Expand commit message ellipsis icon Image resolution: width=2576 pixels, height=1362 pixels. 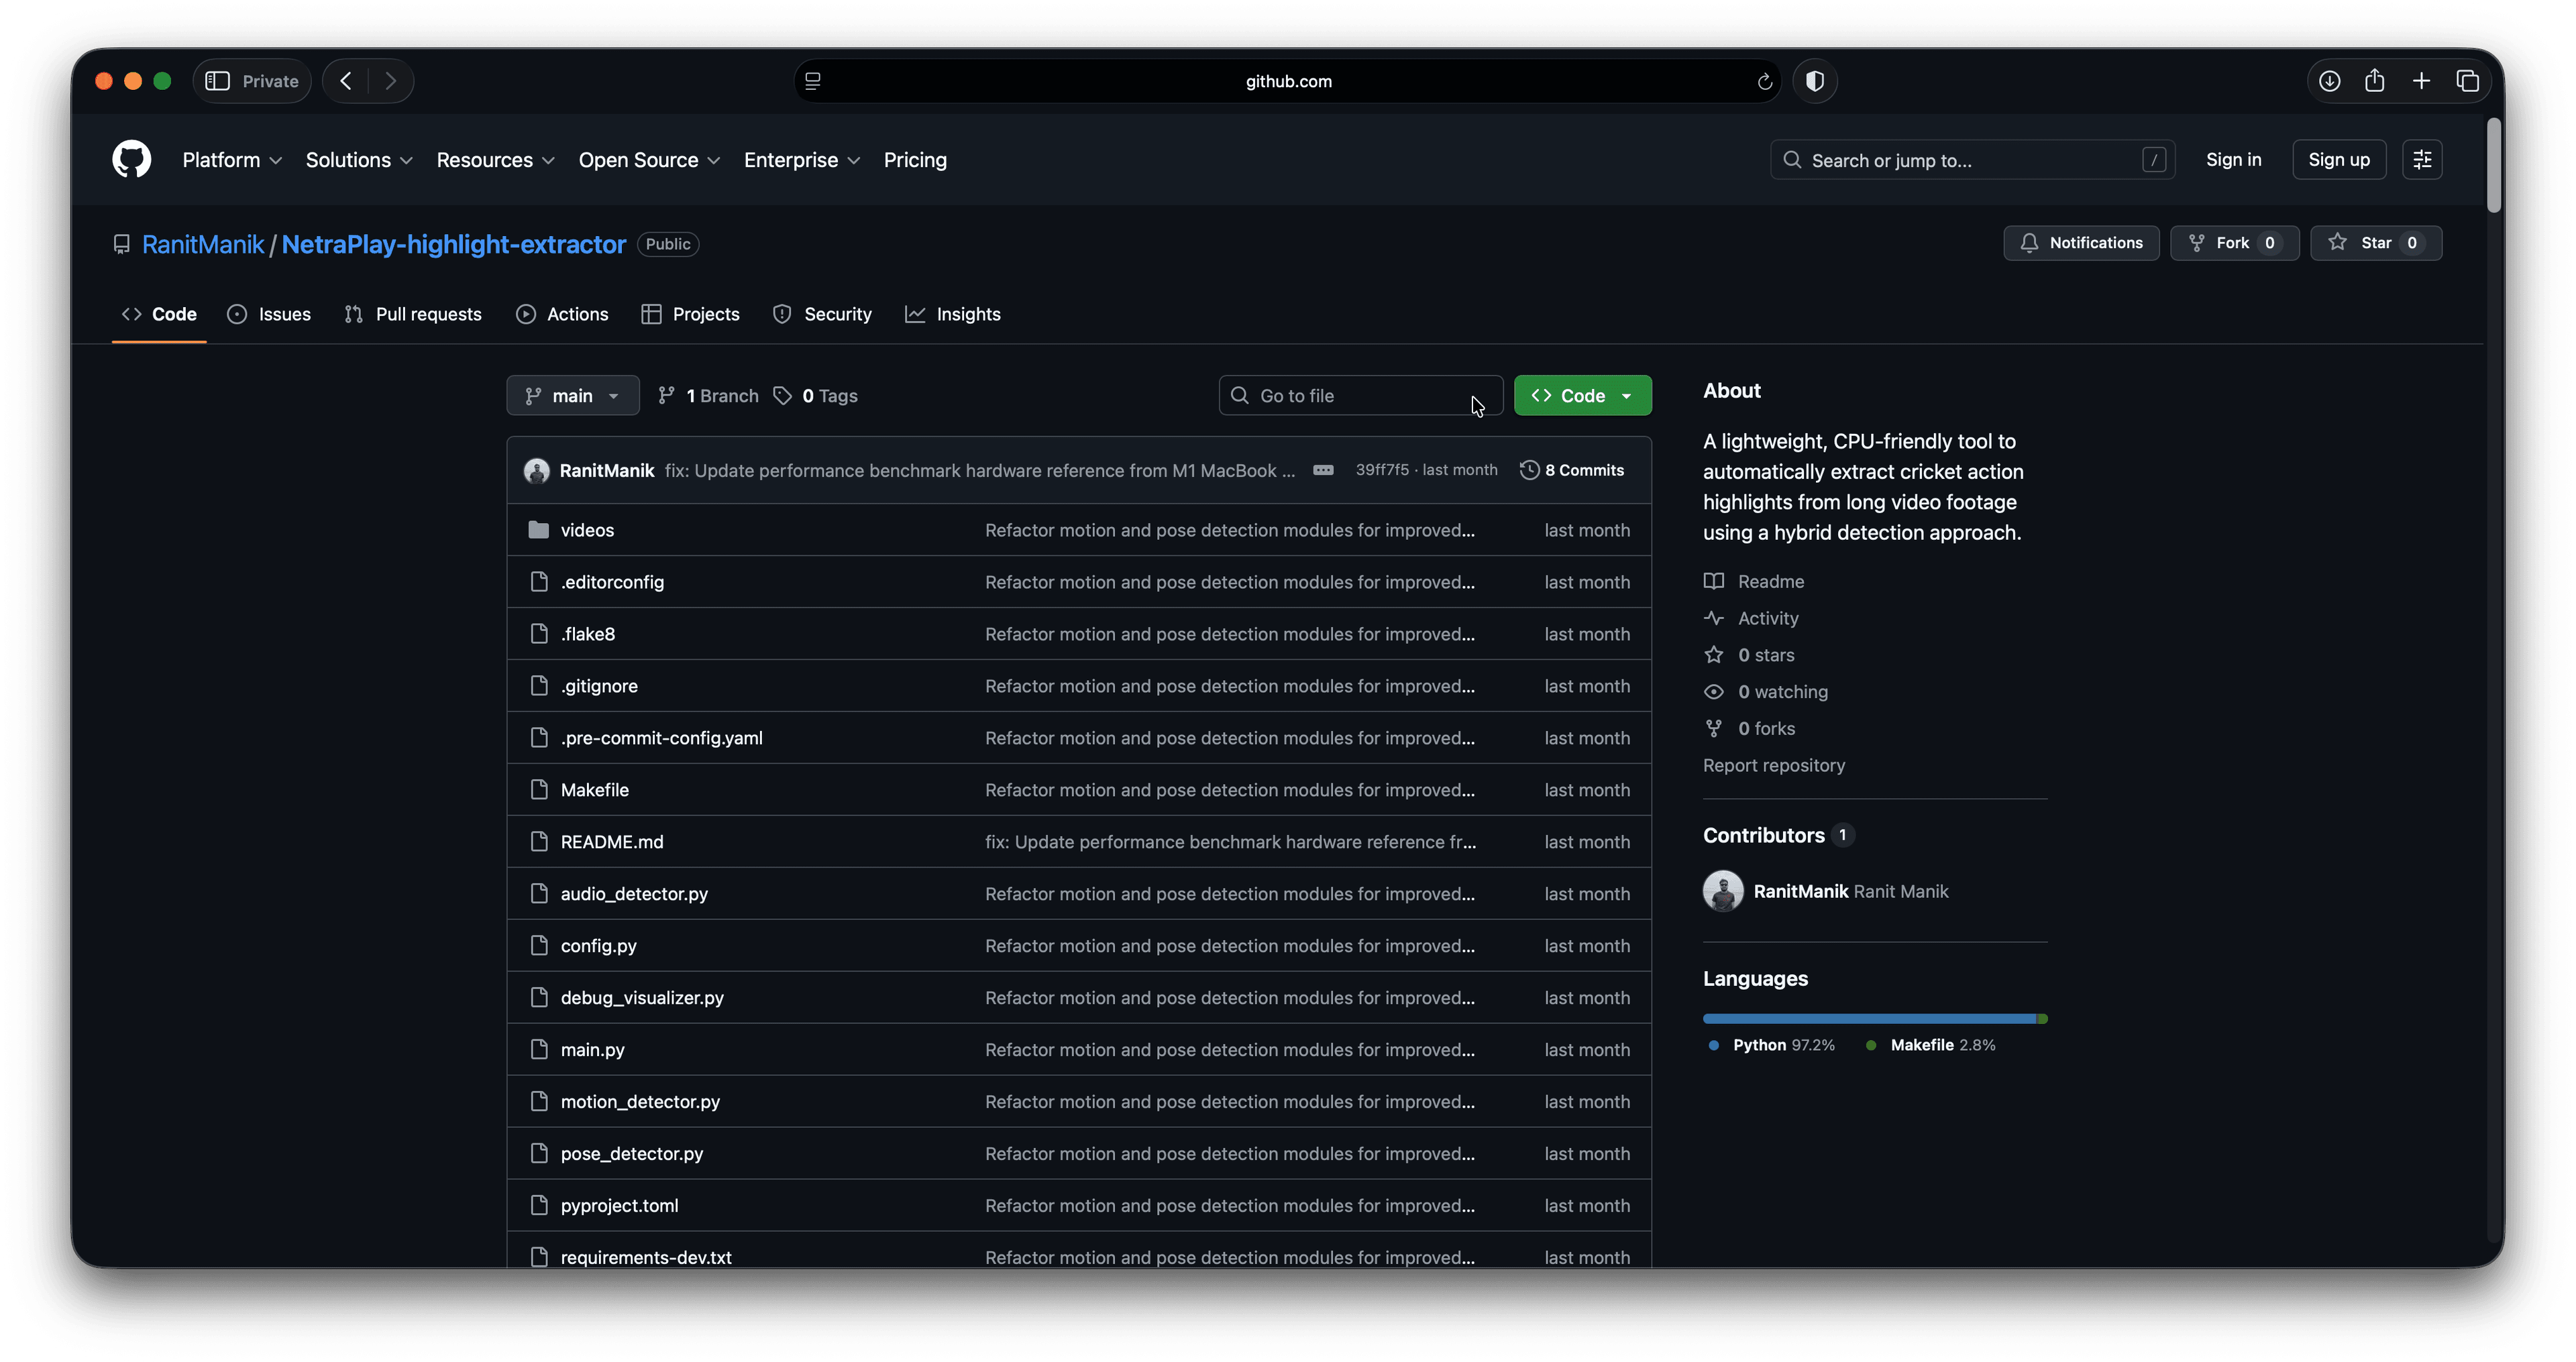[1323, 470]
